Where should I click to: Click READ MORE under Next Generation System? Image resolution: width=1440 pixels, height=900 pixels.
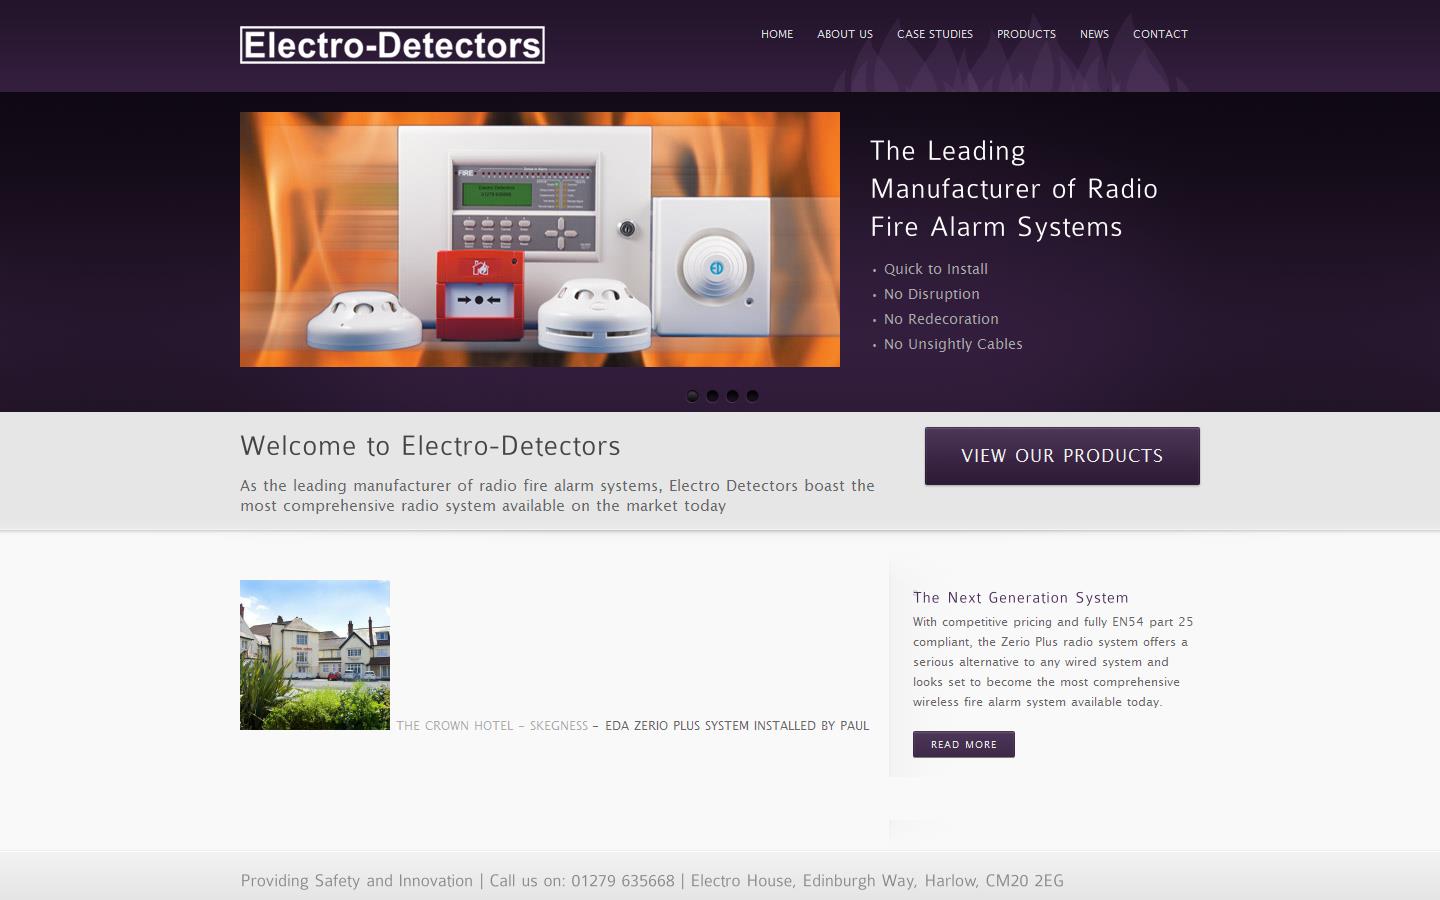pos(963,744)
